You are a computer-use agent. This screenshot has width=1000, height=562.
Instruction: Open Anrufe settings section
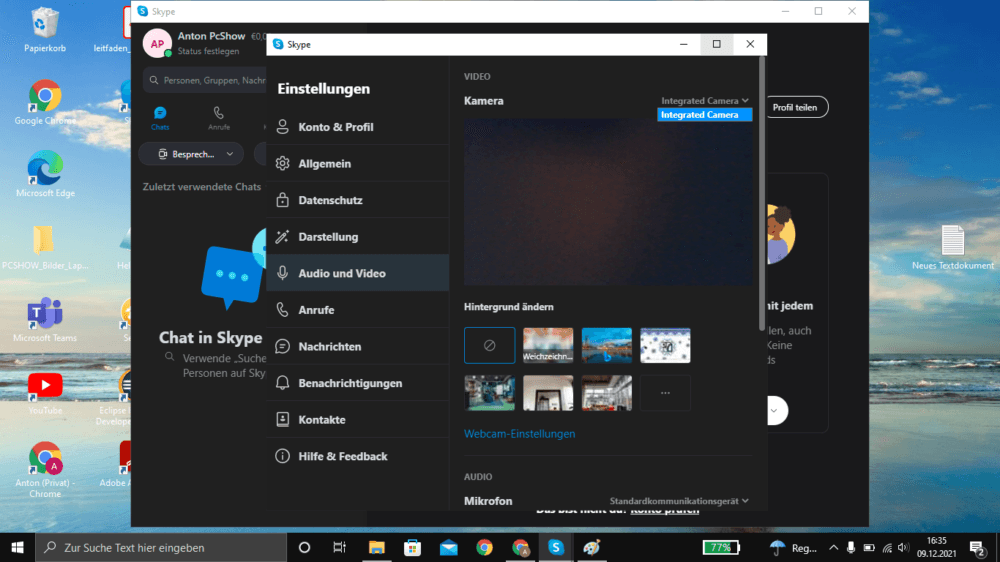click(358, 310)
